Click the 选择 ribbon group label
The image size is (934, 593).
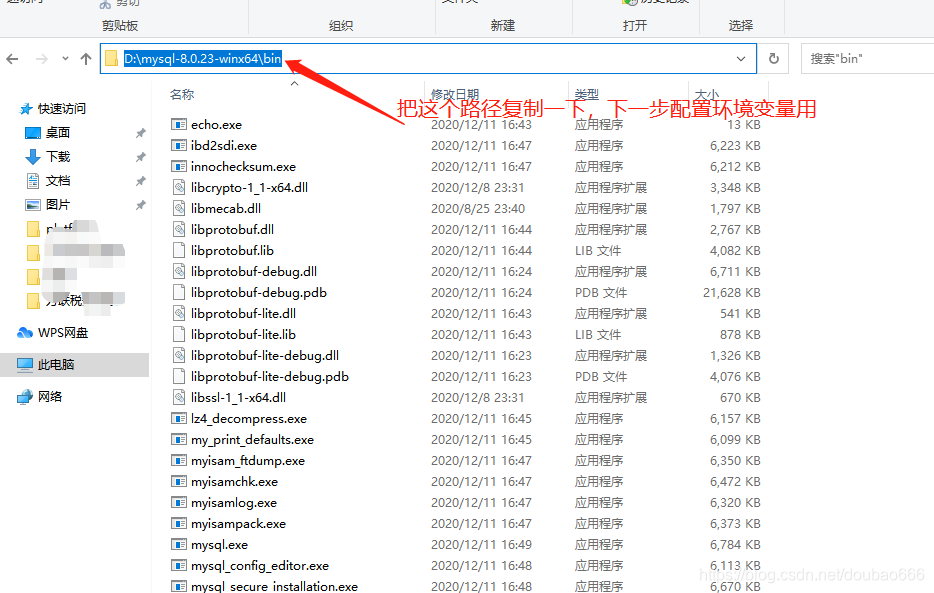coord(740,26)
